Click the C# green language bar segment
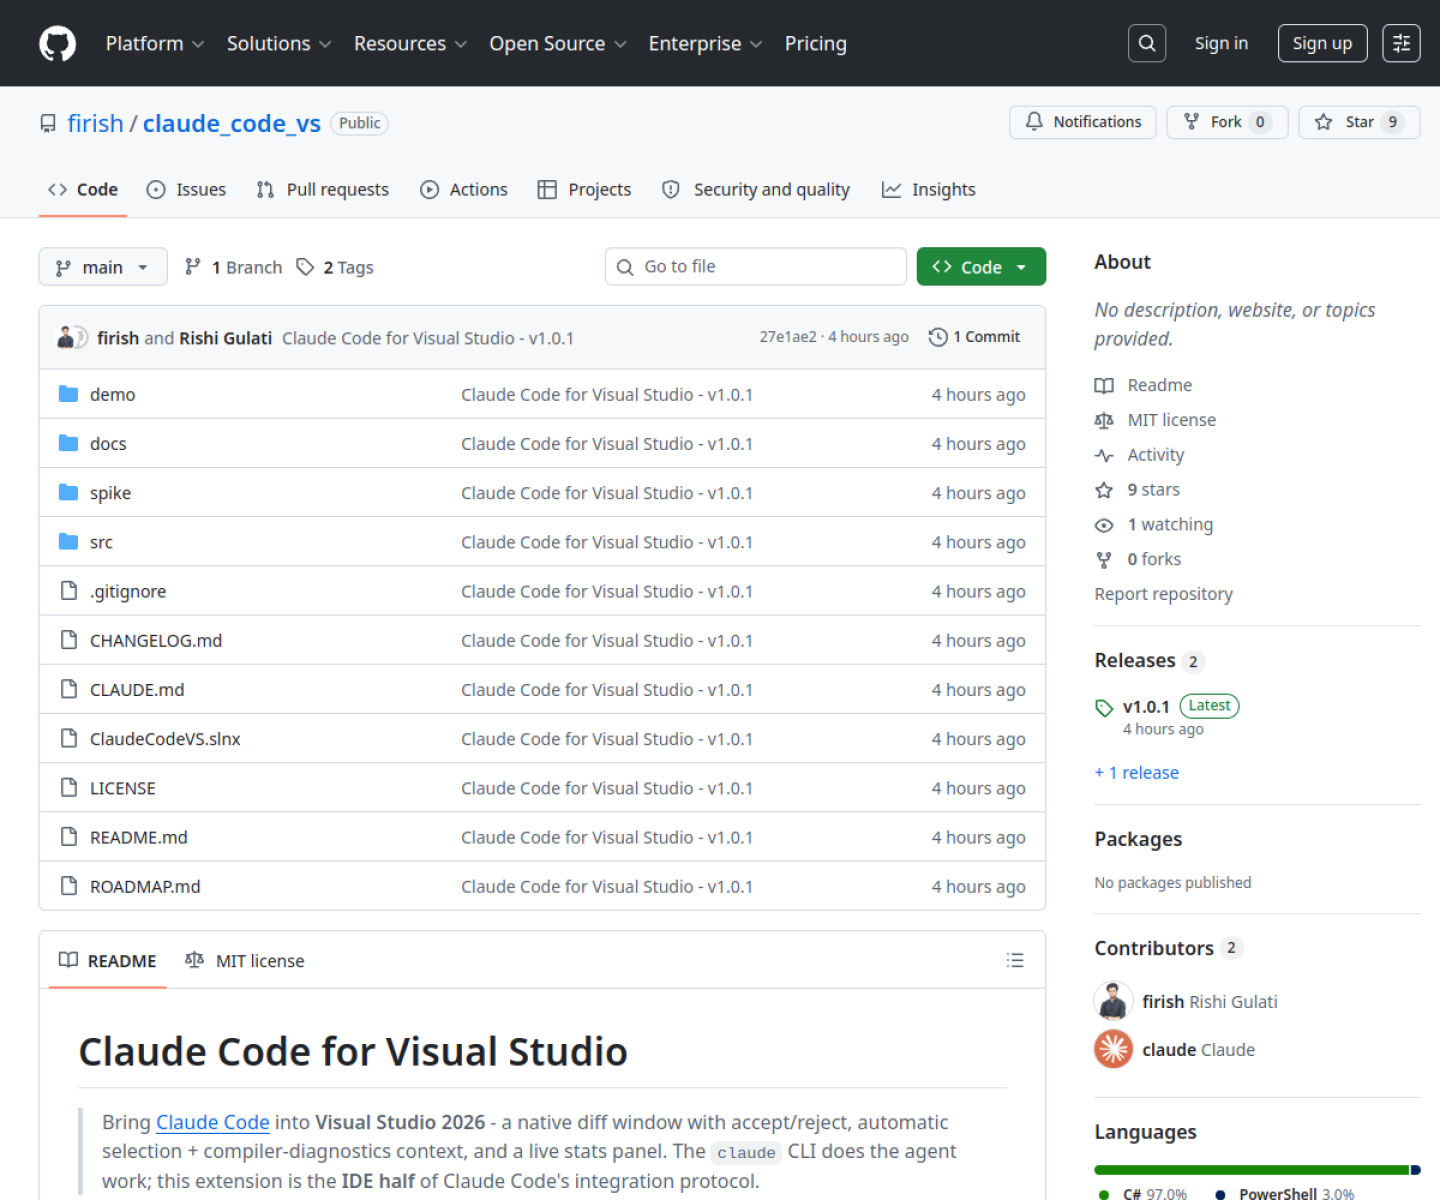 click(x=1251, y=1170)
